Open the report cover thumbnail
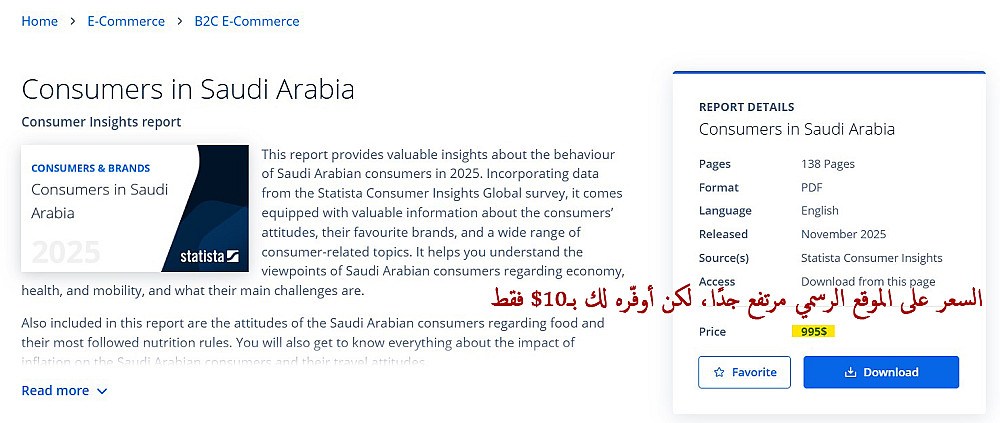Viewport: 1000px width, 423px height. tap(135, 209)
